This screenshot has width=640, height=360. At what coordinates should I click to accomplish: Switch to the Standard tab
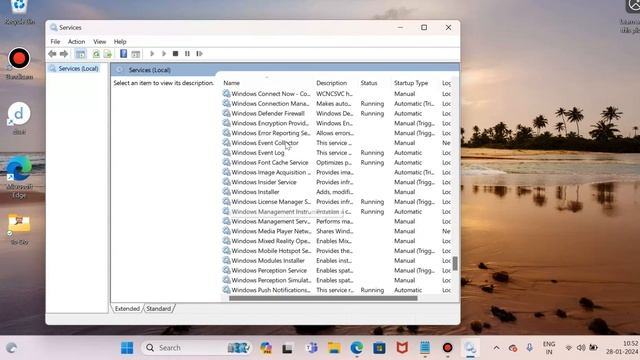[x=158, y=309]
